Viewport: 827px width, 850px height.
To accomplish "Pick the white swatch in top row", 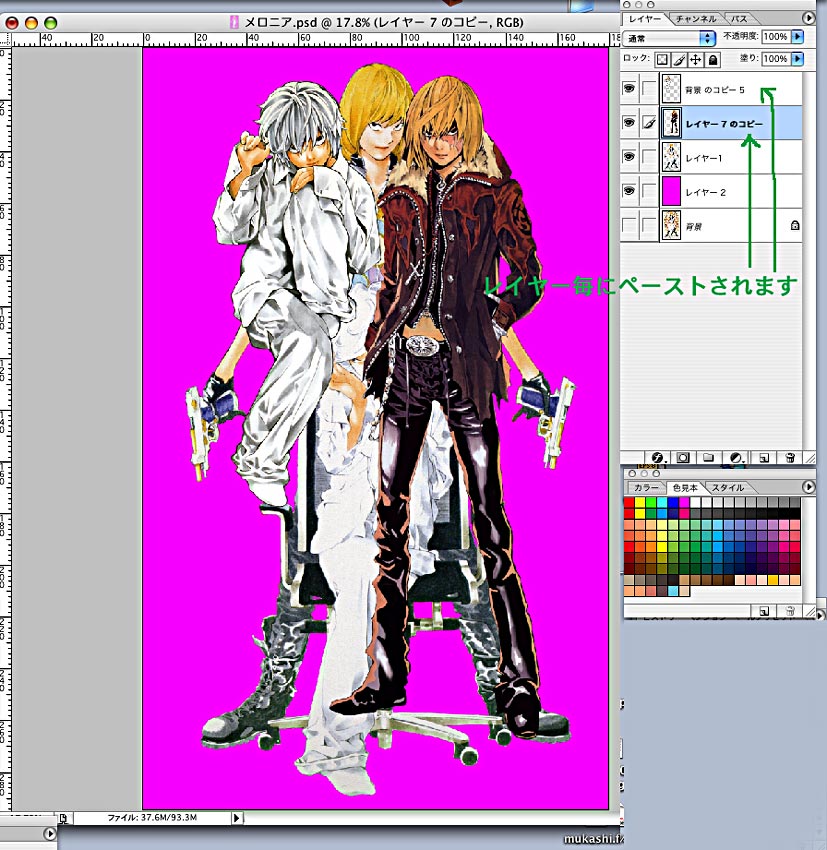I will (695, 502).
